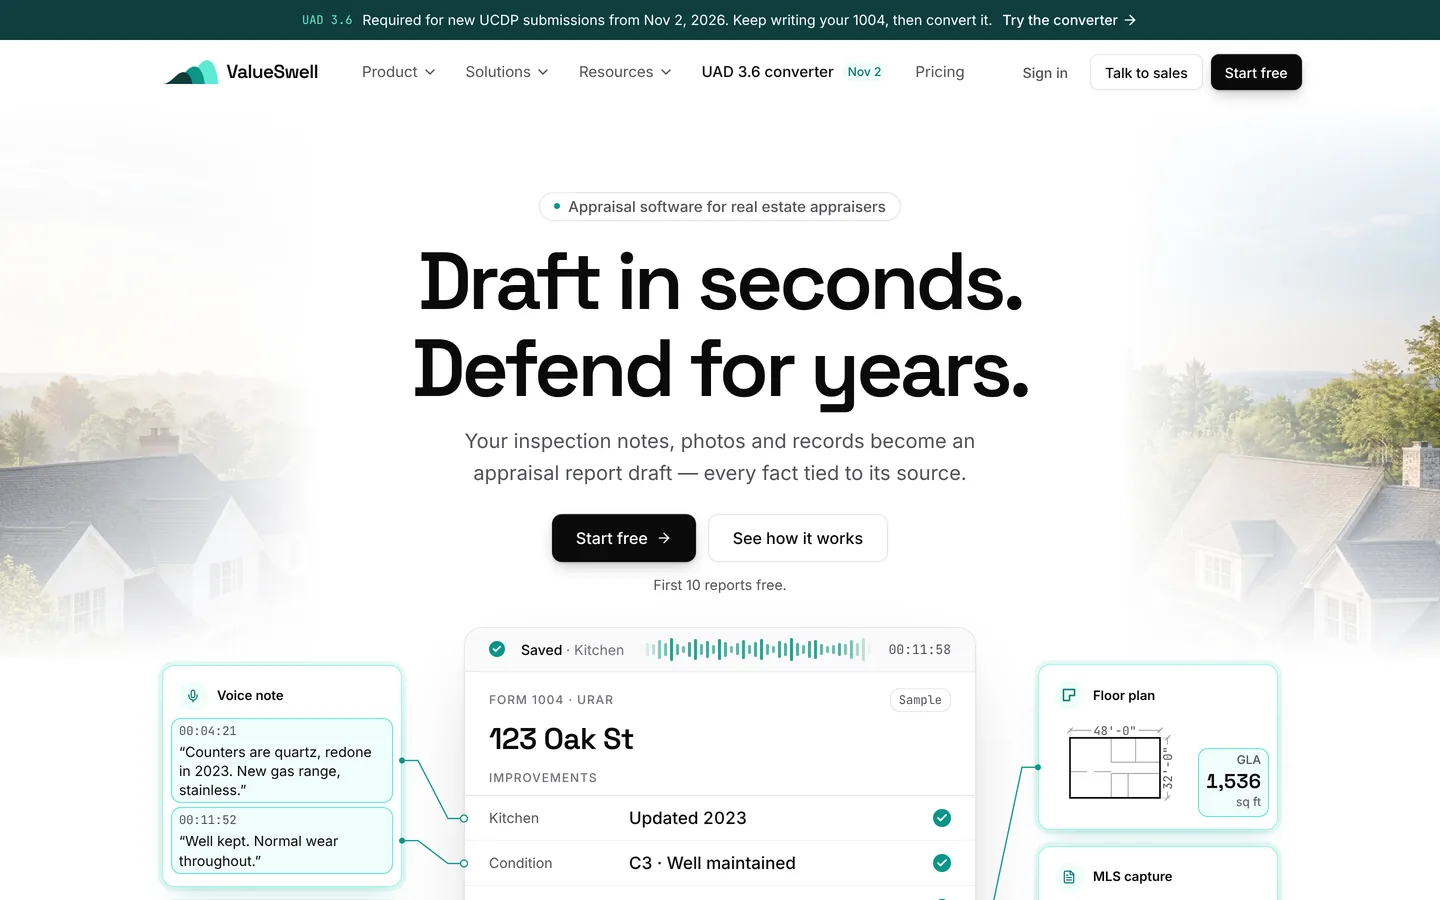
Task: Click the audio waveform in the Saved bar
Action: pos(756,649)
